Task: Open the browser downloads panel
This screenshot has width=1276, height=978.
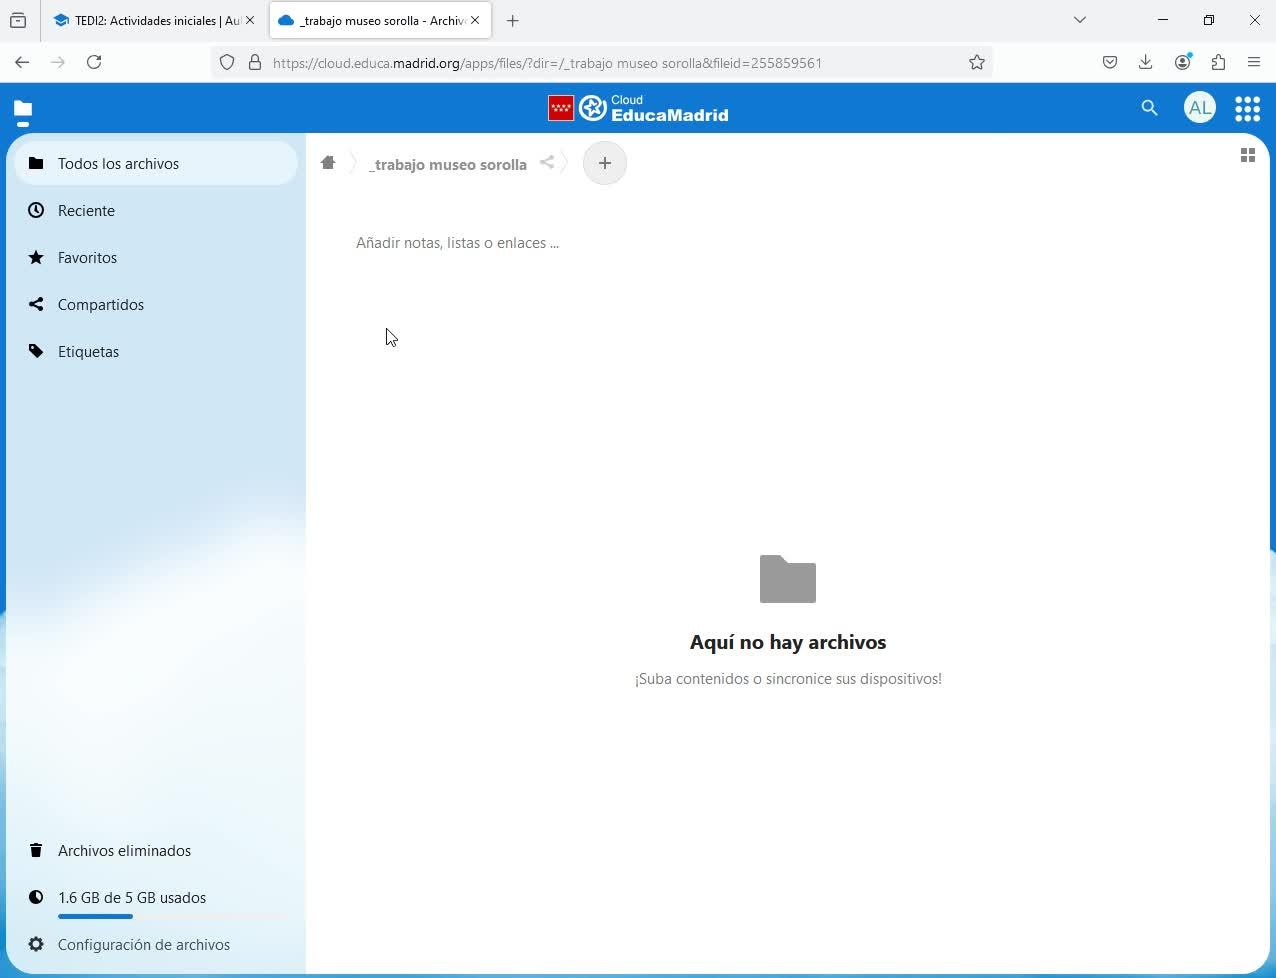Action: click(1146, 62)
